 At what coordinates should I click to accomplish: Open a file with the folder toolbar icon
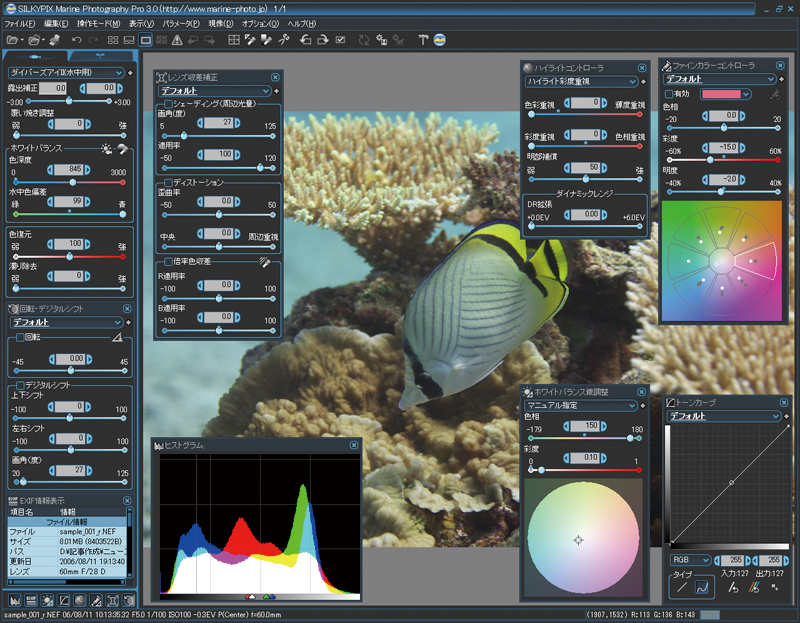pos(11,39)
